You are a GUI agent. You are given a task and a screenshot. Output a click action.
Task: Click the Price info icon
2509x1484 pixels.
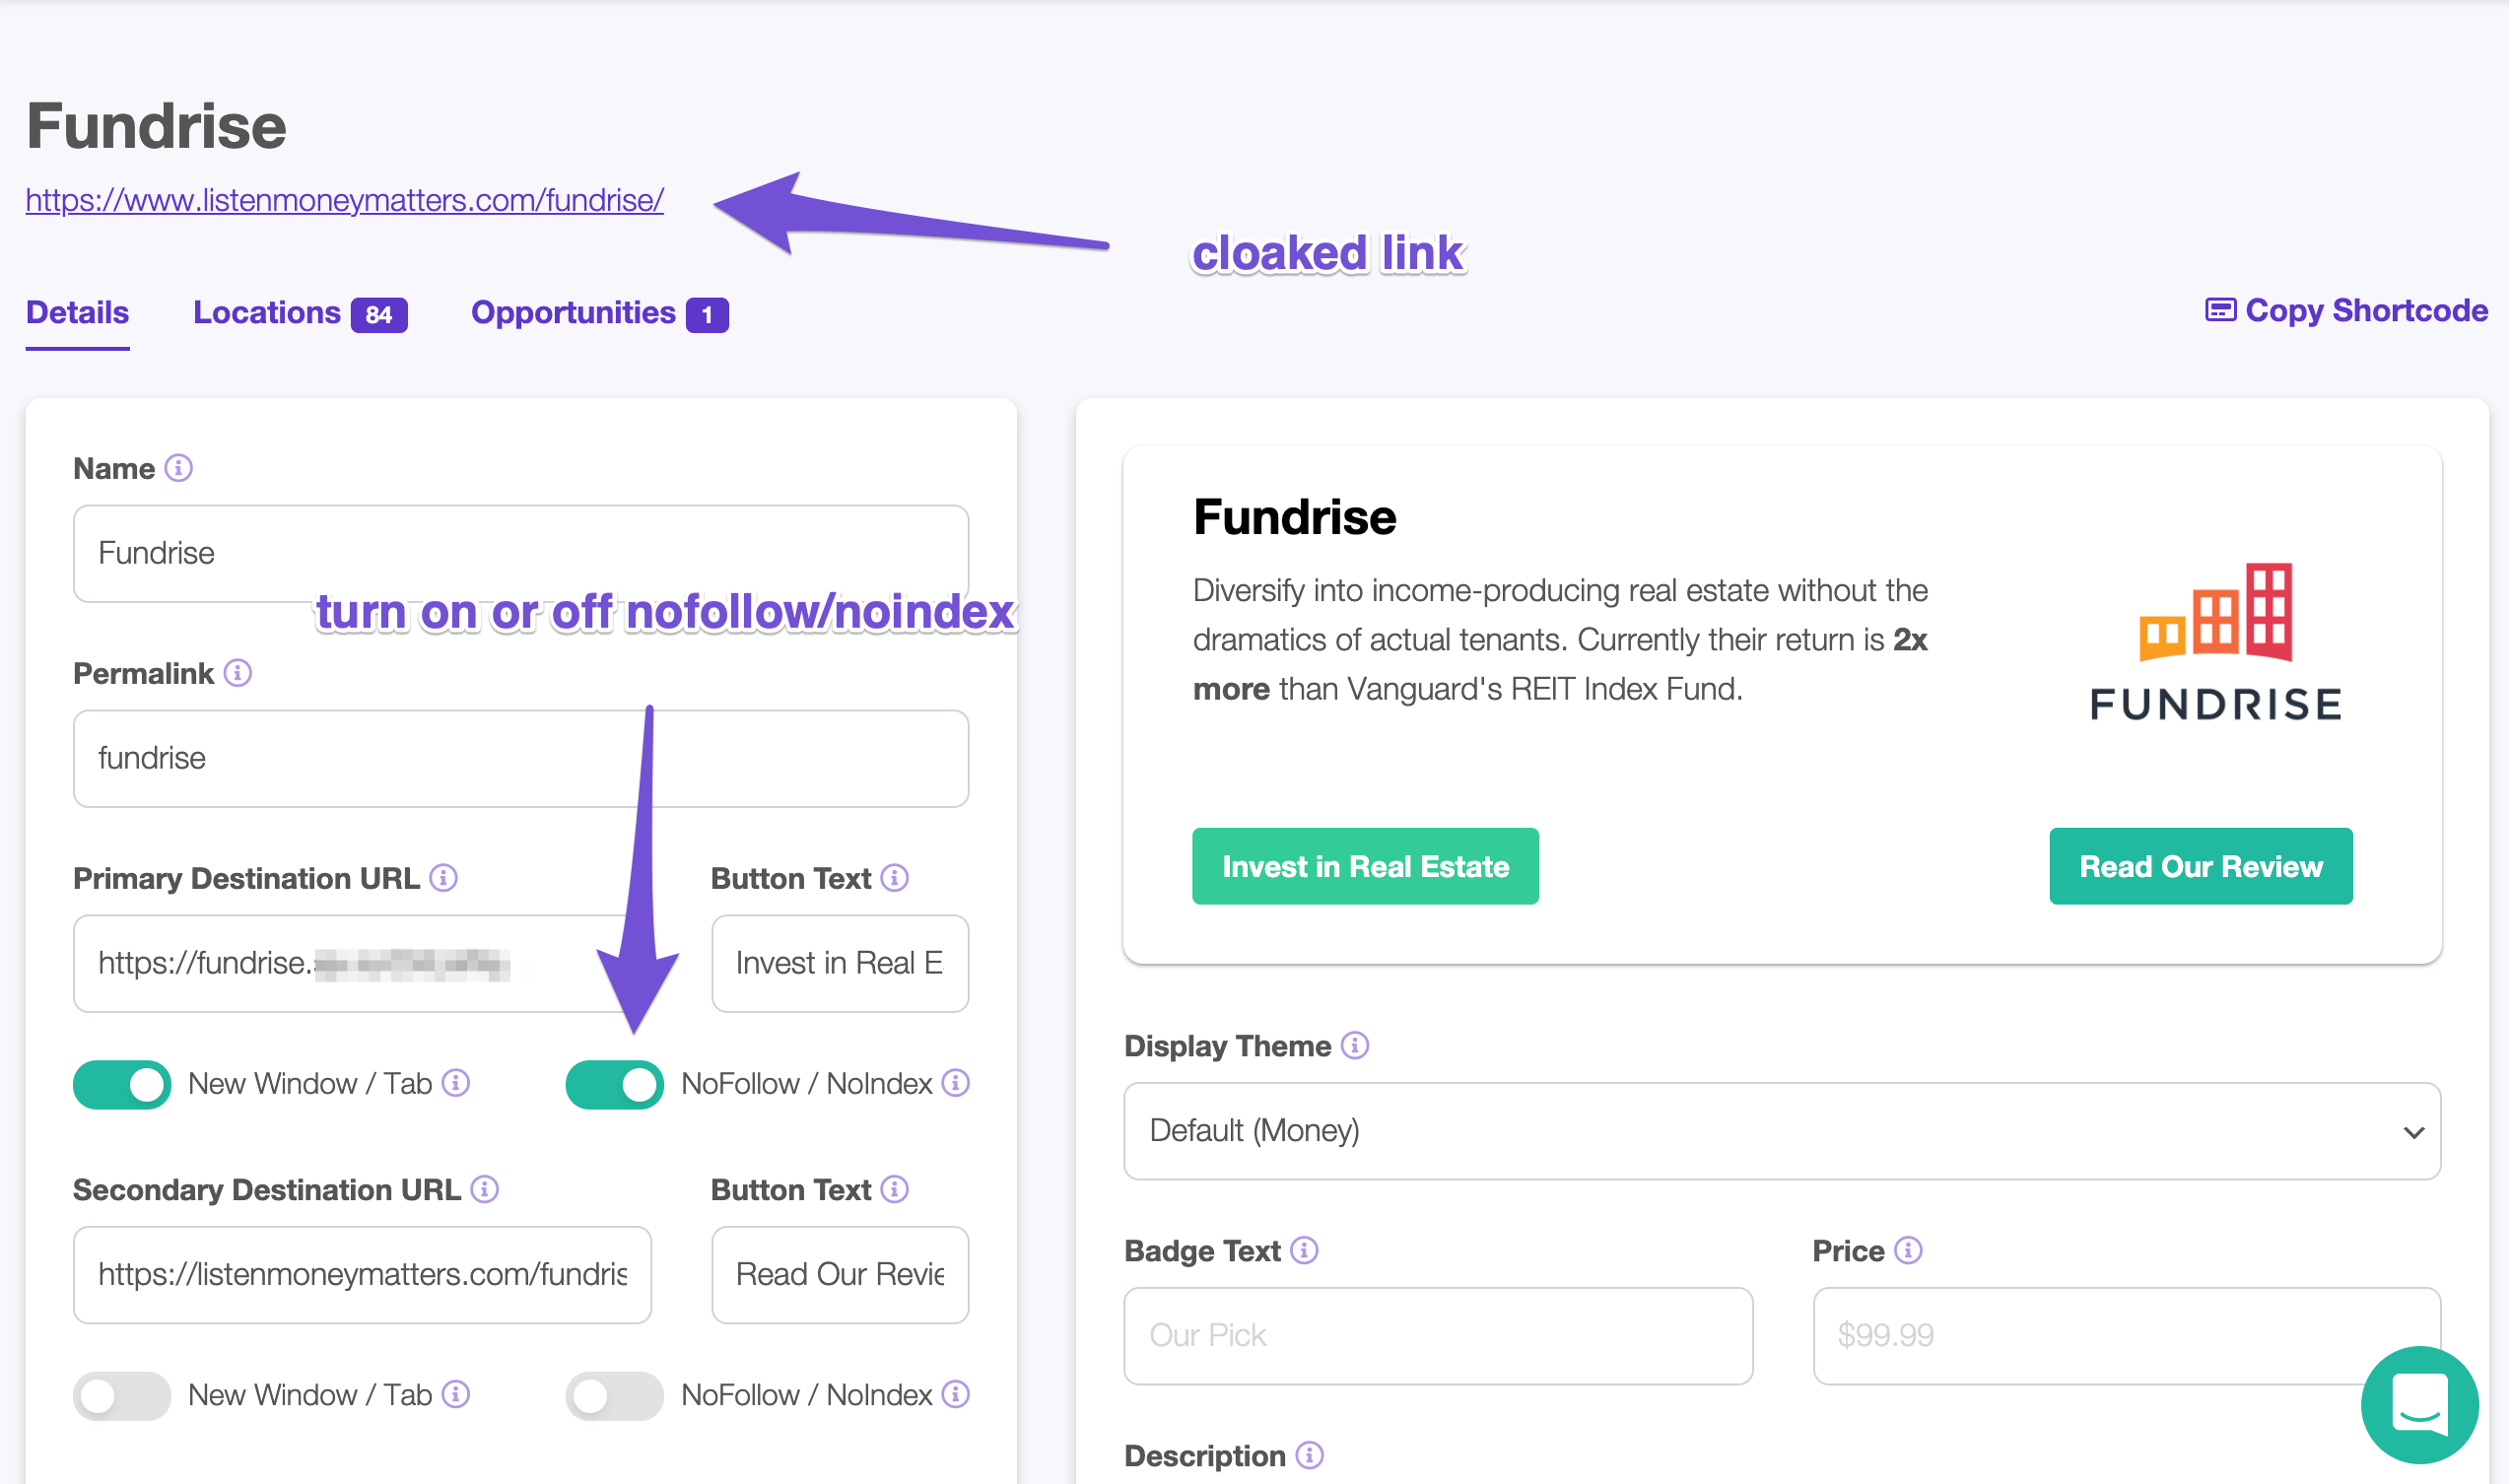(x=1908, y=1251)
